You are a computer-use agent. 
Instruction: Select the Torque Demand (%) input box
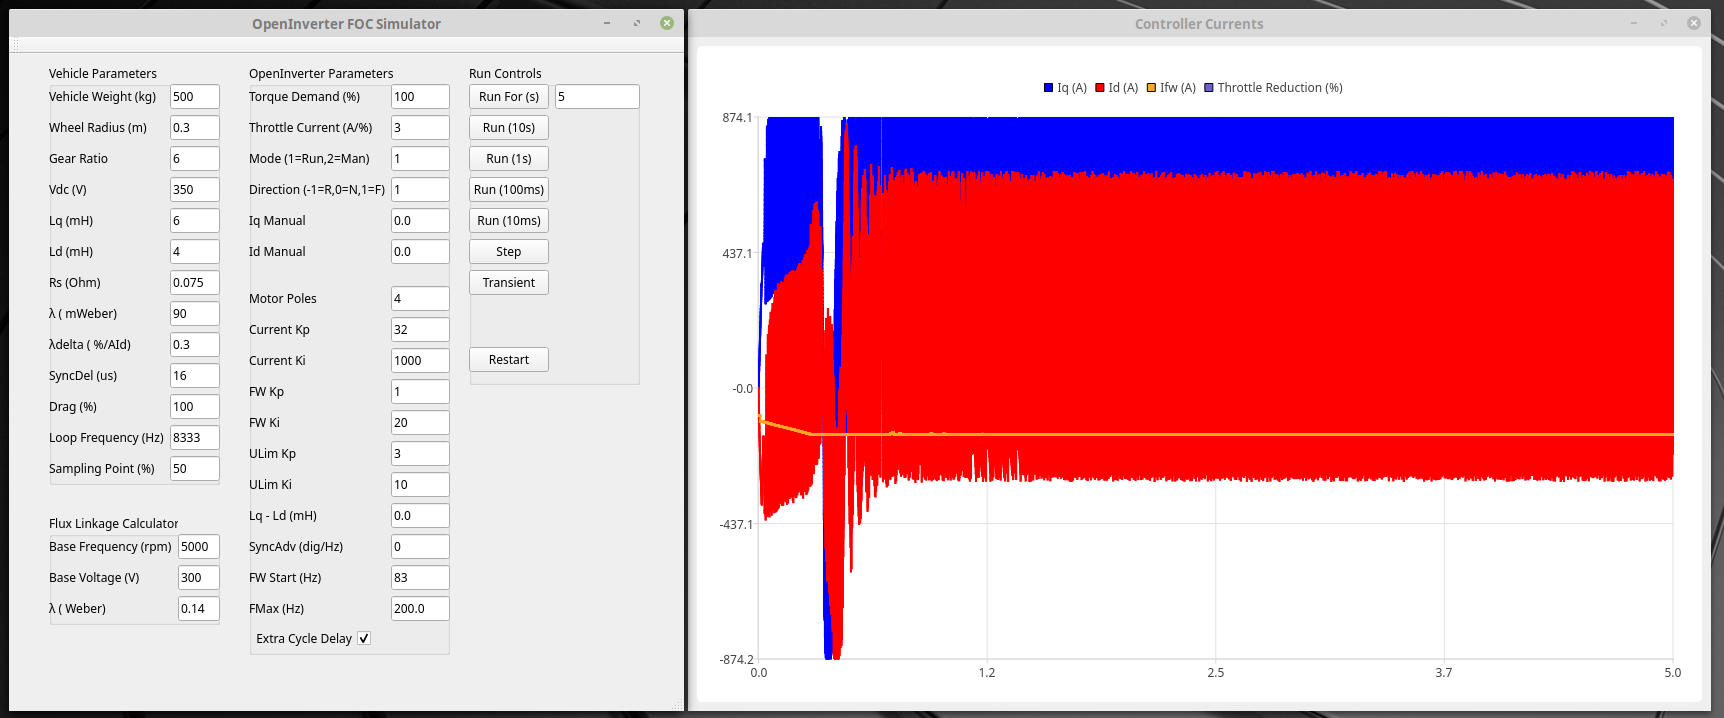click(419, 97)
